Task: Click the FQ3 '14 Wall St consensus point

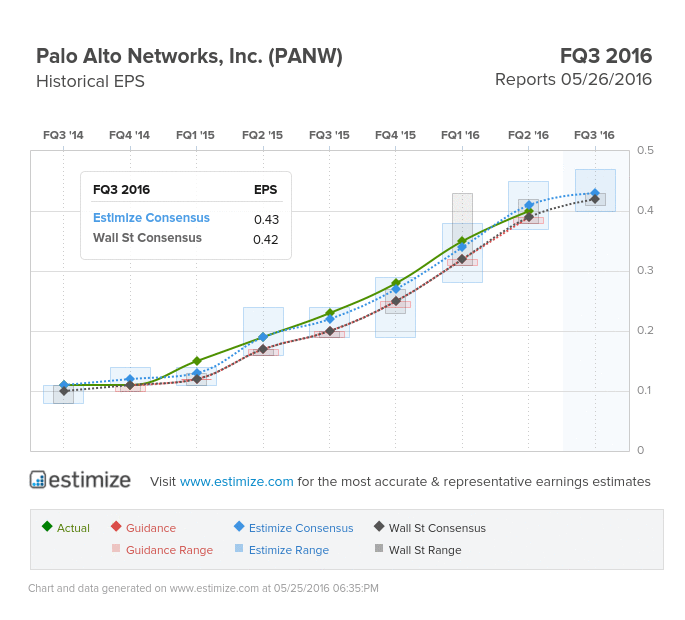Action: 64,391
